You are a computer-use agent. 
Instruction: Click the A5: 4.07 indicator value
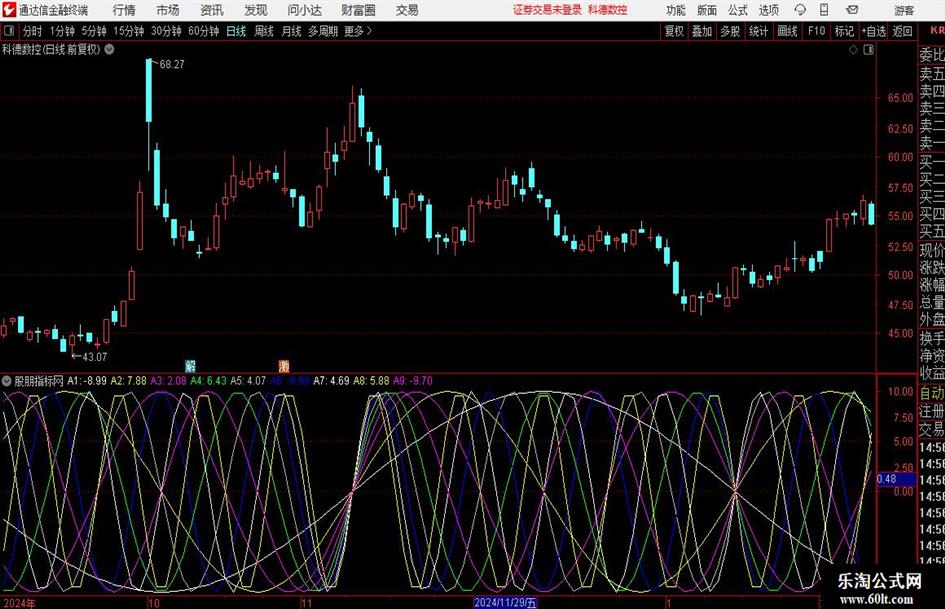point(248,381)
